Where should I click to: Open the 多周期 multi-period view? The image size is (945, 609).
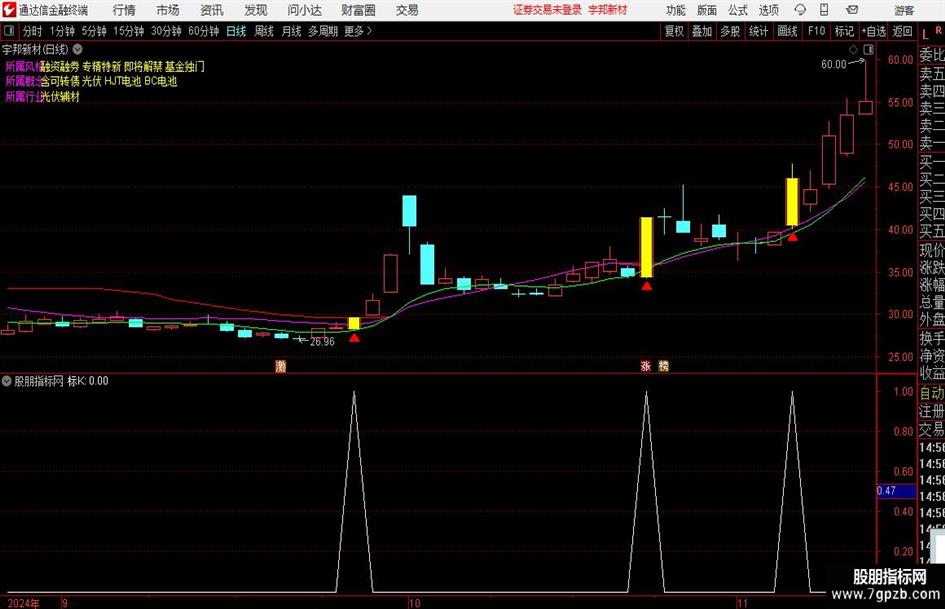[323, 31]
